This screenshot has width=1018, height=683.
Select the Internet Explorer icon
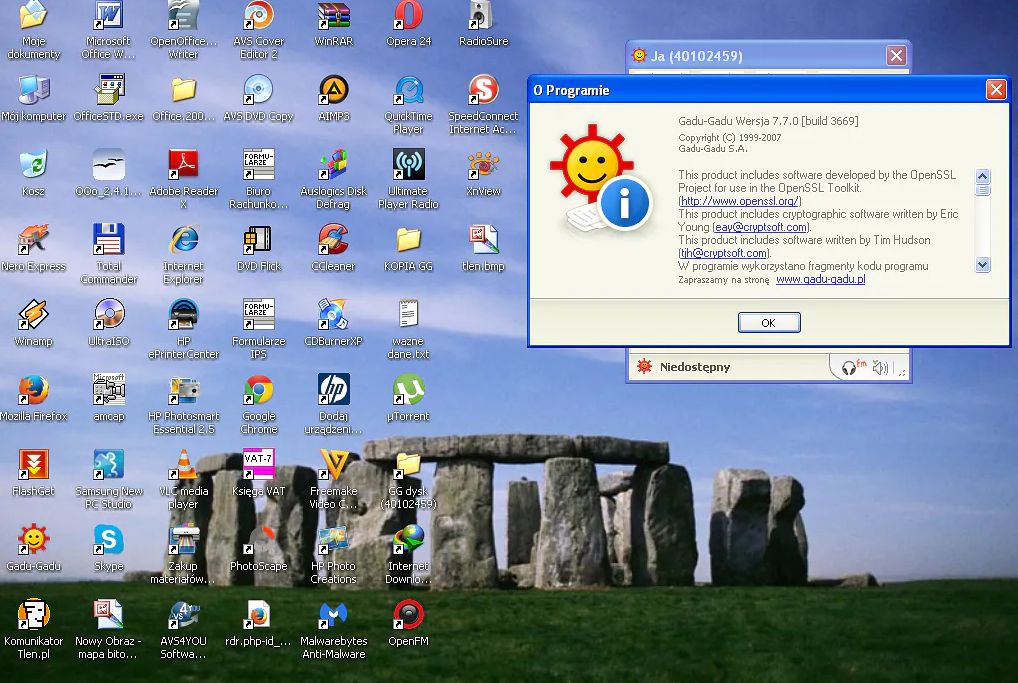[x=184, y=255]
